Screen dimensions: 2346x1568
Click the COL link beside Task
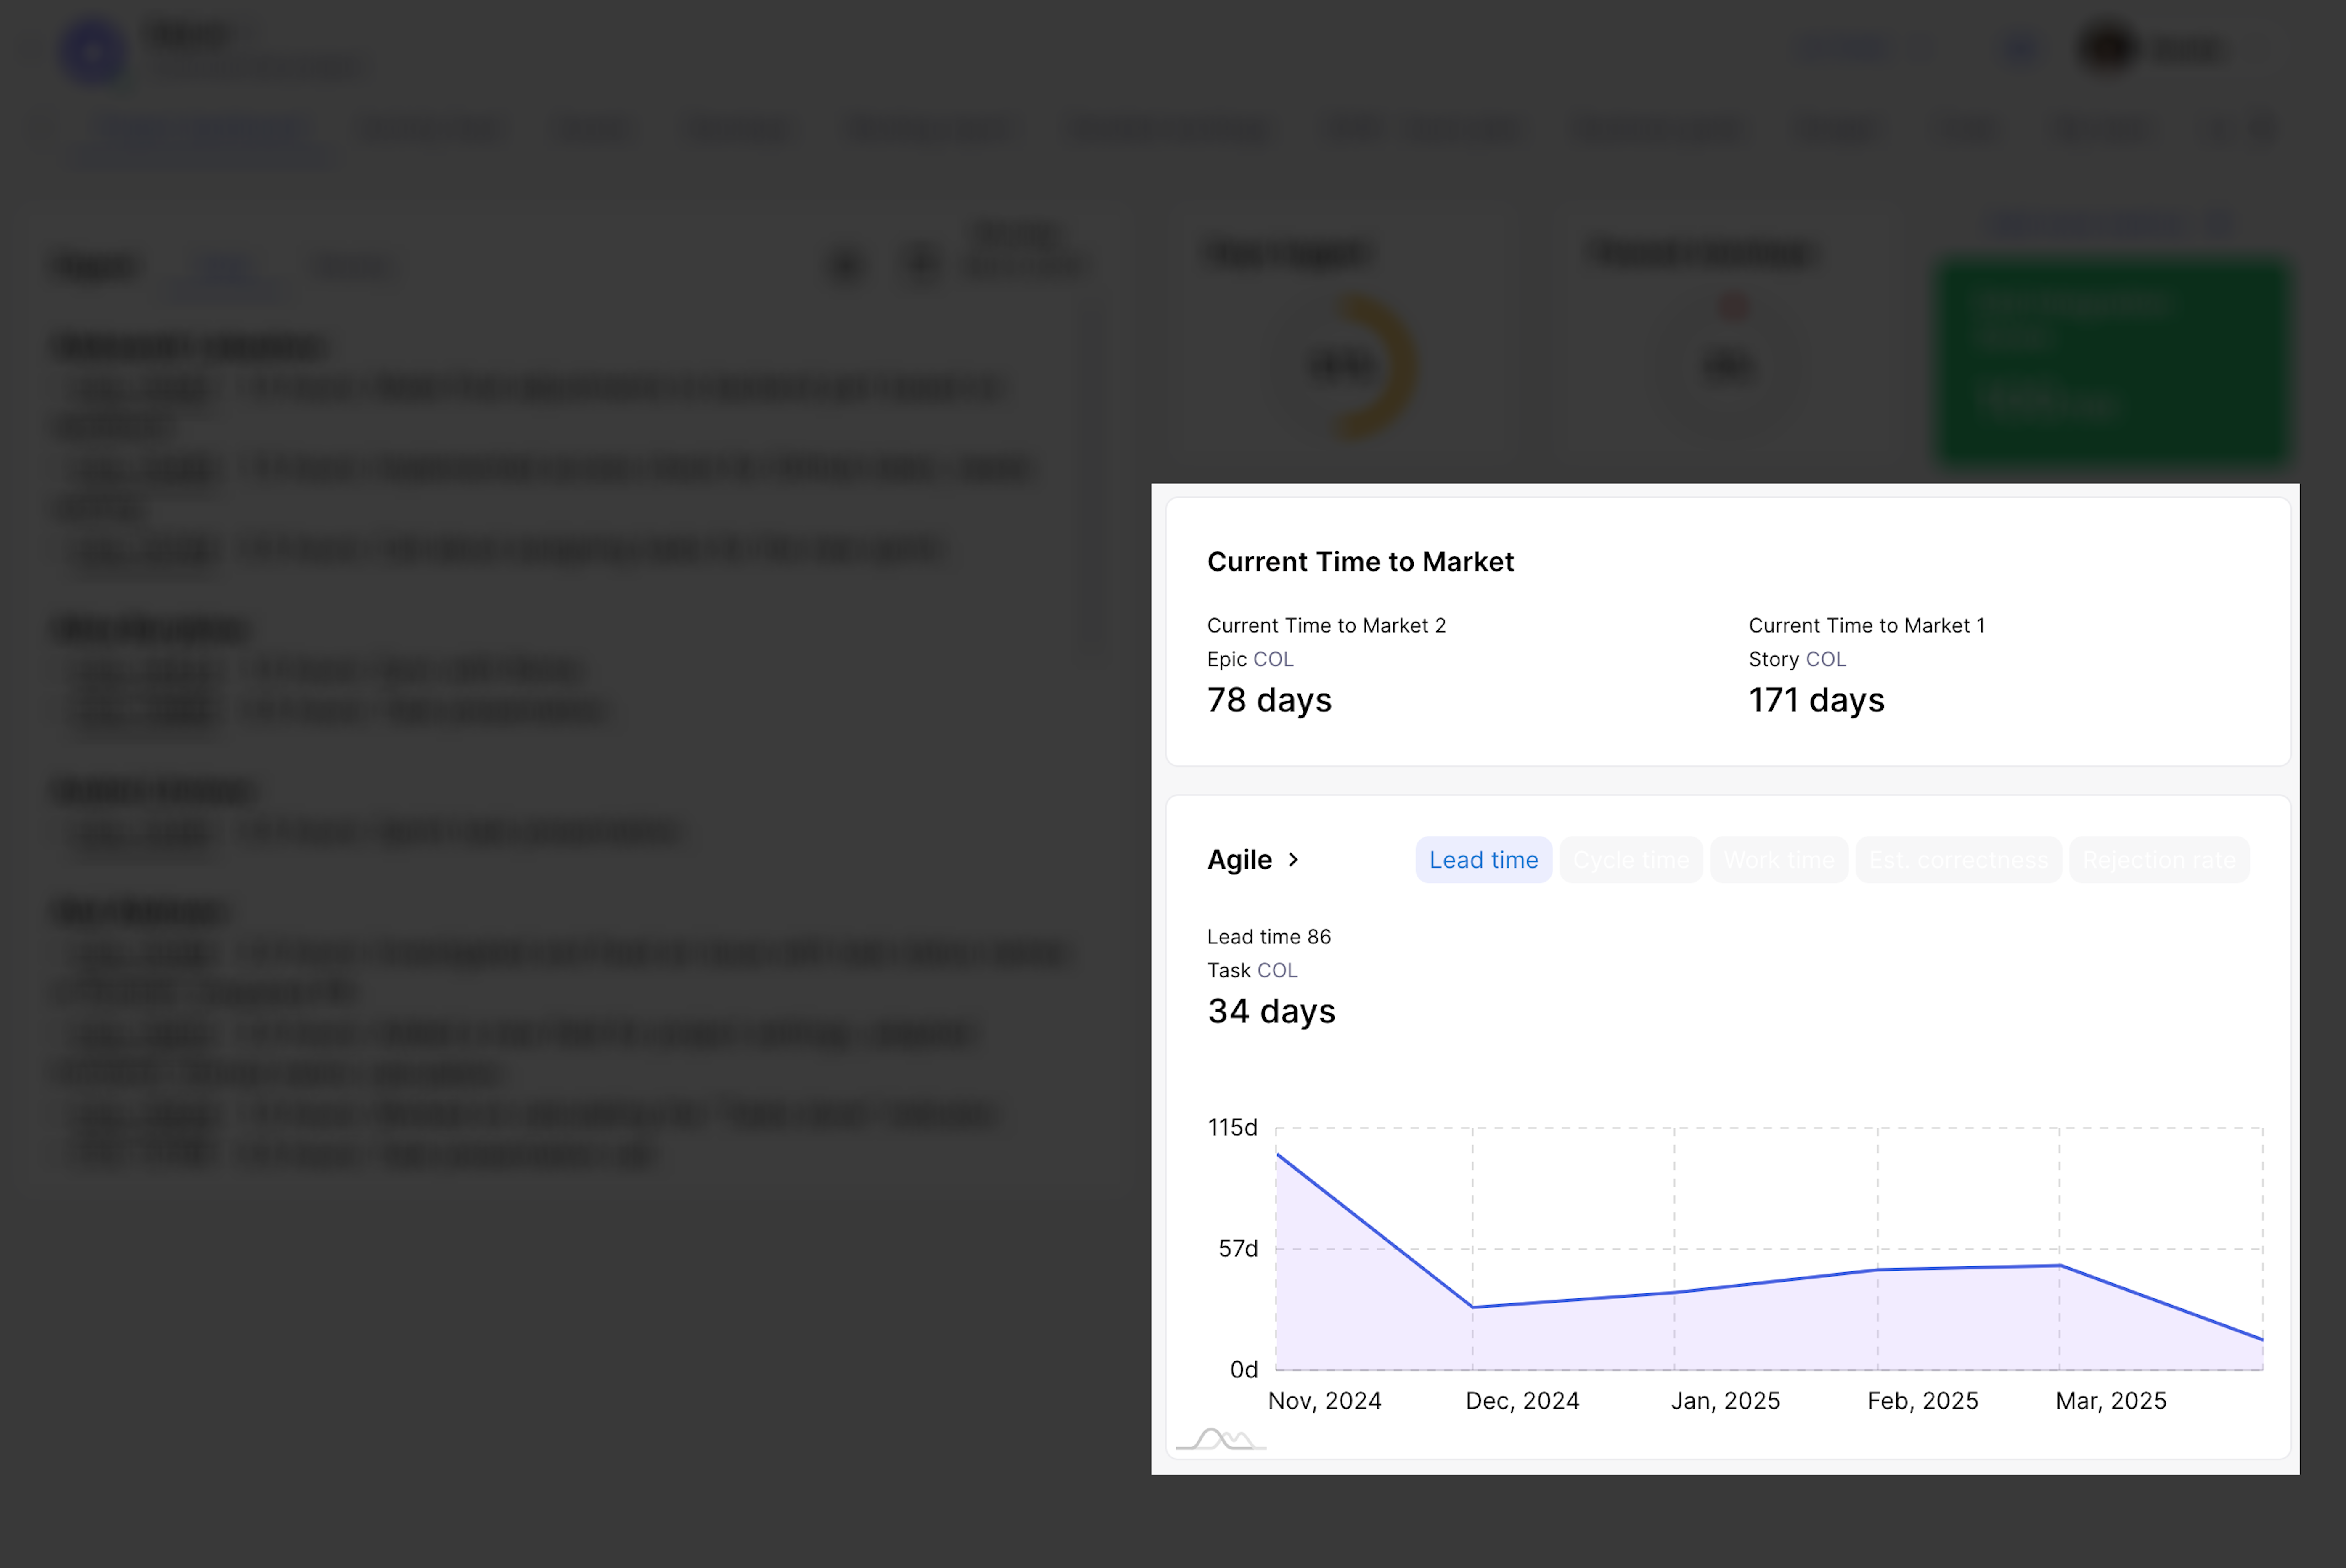1277,970
